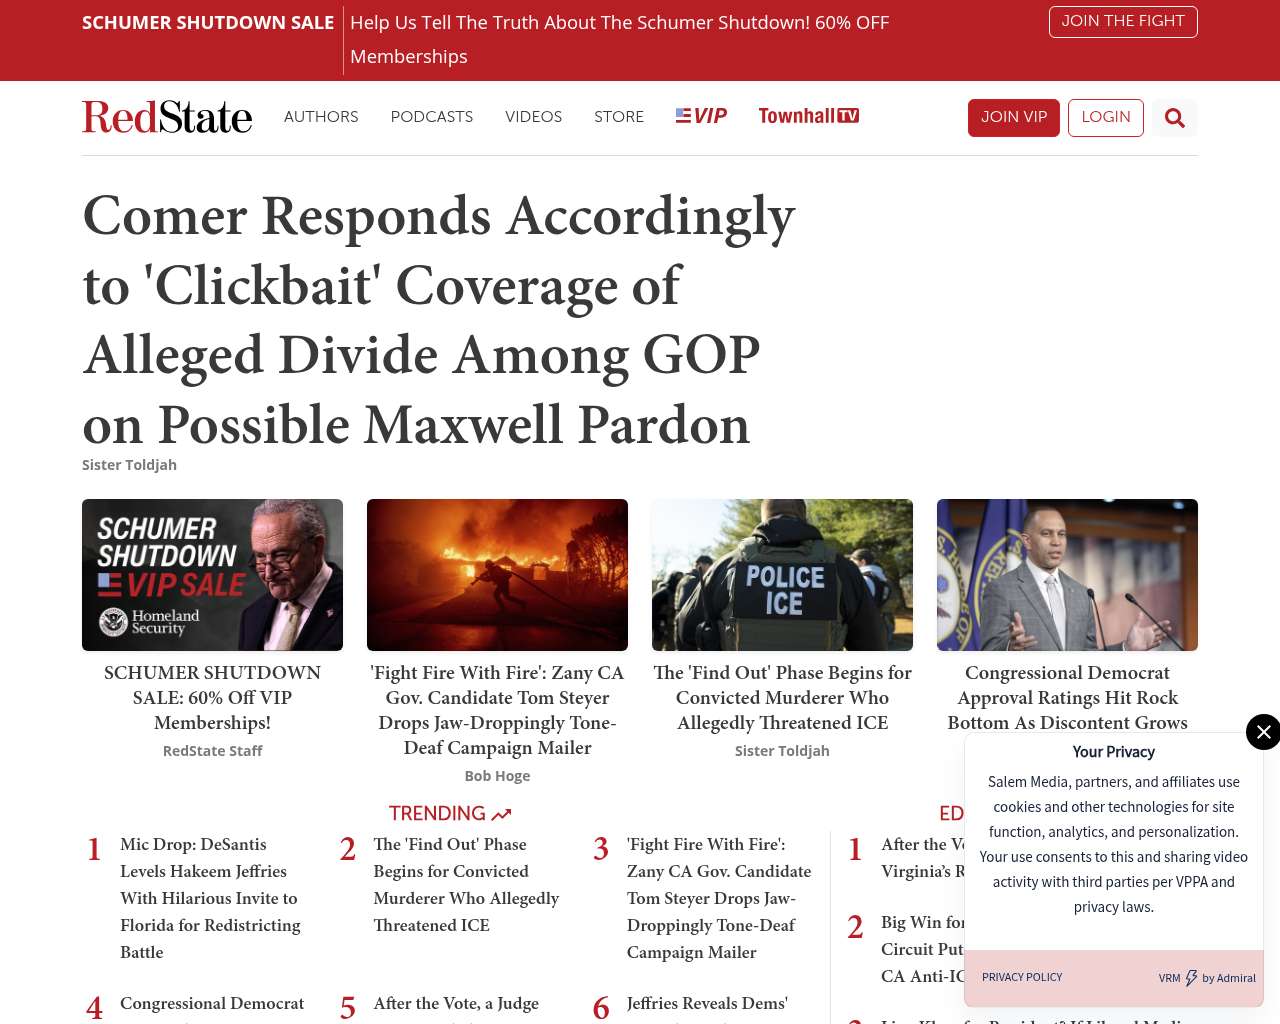
Task: Open the Store menu item
Action: (619, 117)
